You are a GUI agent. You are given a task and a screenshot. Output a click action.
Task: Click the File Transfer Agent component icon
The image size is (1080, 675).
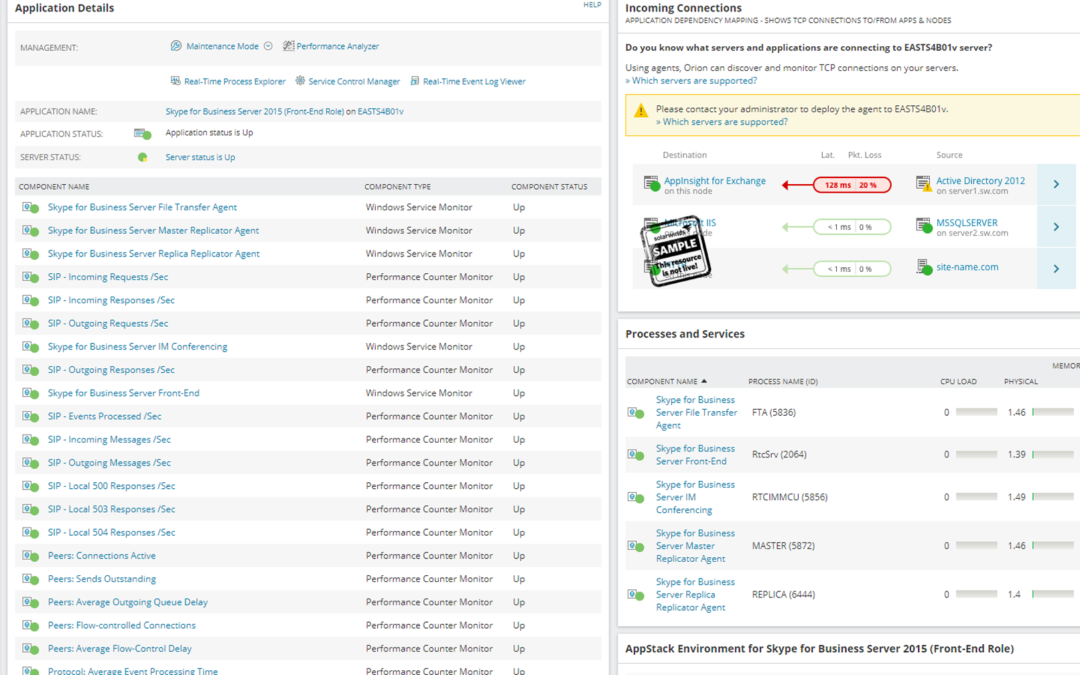(30, 207)
